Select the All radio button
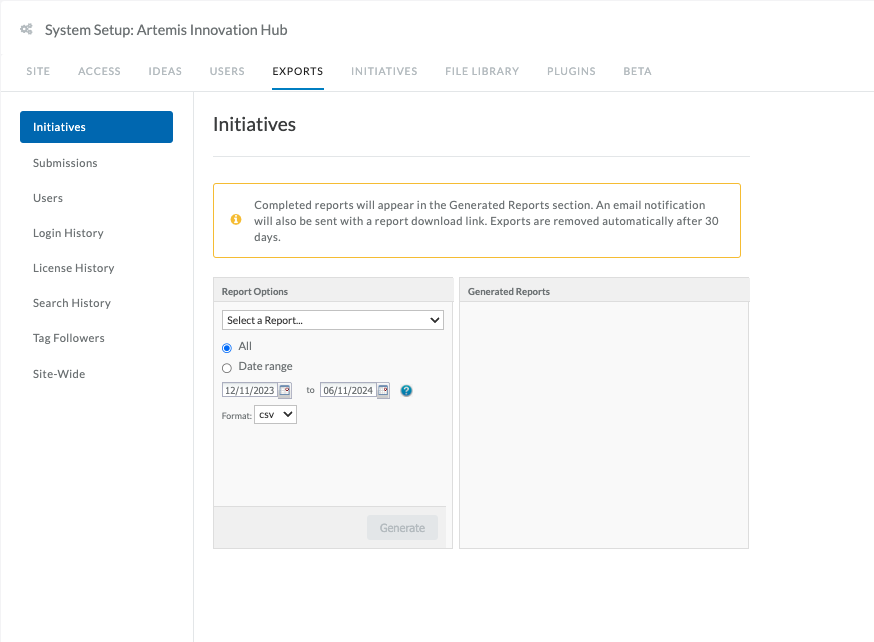Screen dimensions: 874x642 [x=227, y=348]
